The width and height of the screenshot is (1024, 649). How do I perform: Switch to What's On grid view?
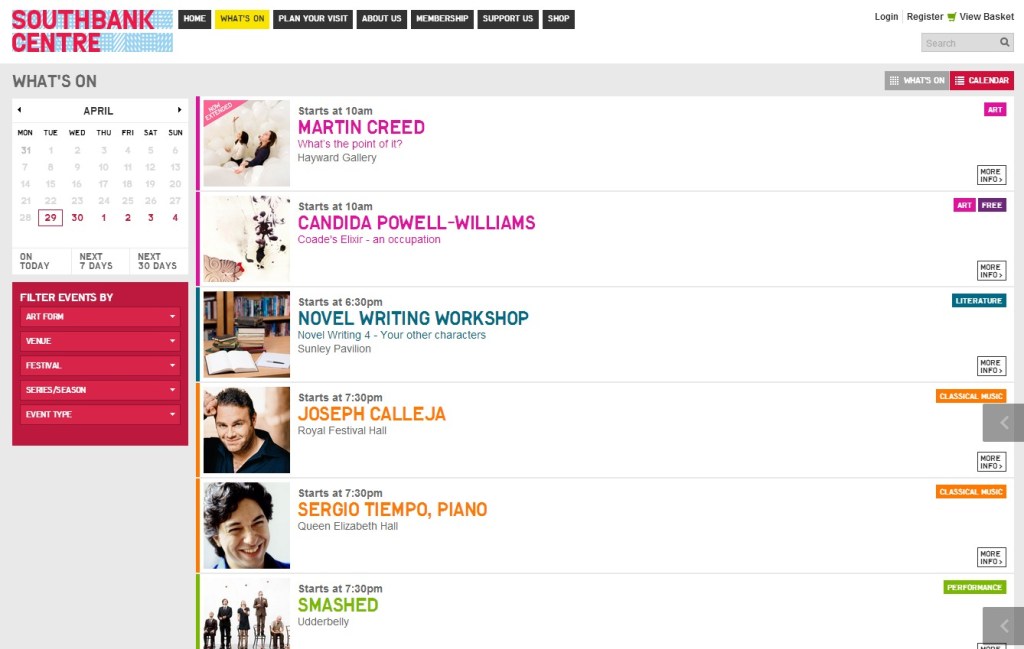pos(917,81)
